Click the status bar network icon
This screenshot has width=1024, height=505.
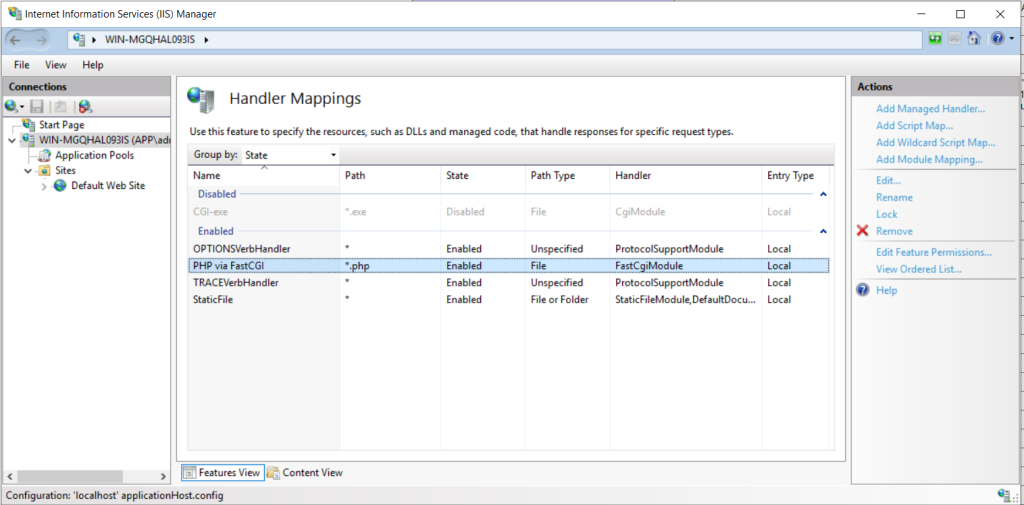click(x=1005, y=495)
